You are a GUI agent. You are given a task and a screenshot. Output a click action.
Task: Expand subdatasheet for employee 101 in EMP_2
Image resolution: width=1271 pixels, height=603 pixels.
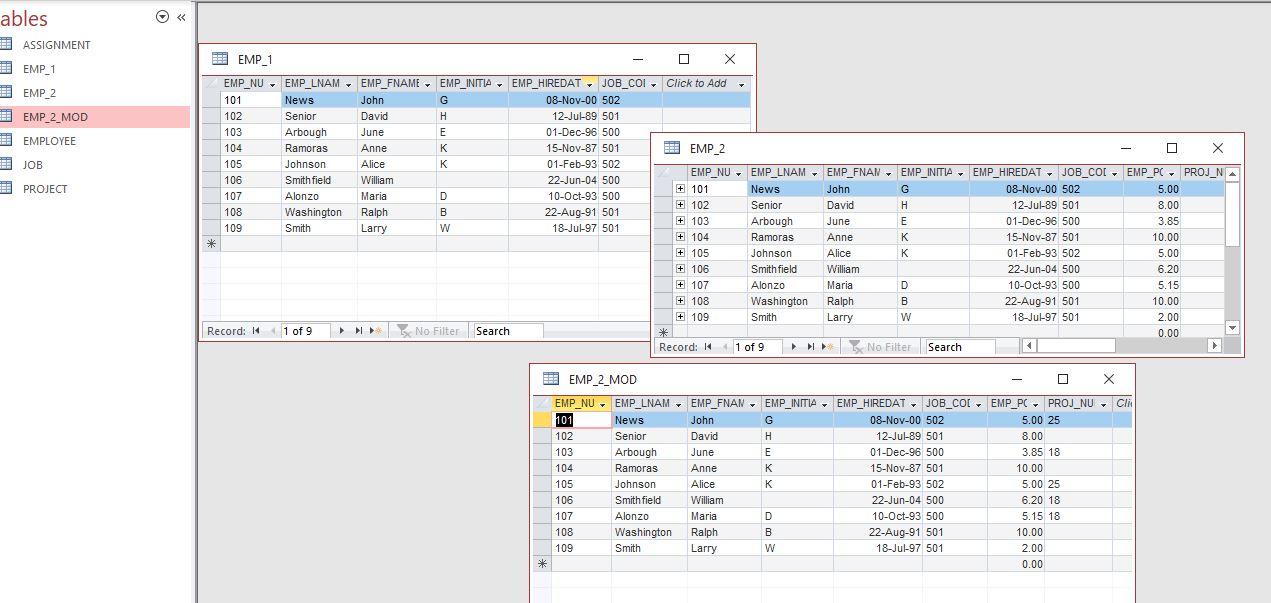(x=680, y=189)
